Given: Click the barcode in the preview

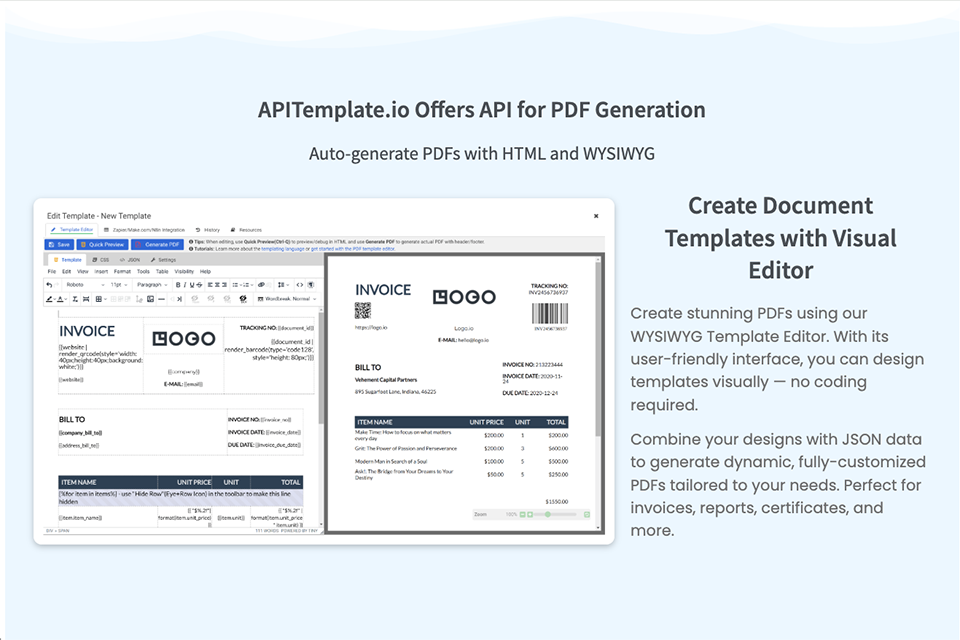Looking at the screenshot, I should pos(550,314).
